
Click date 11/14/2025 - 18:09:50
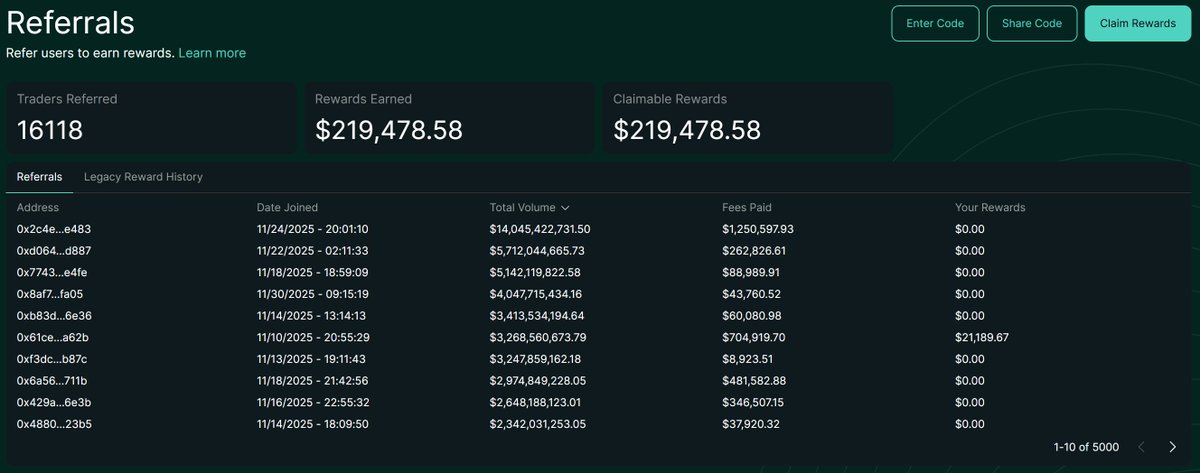coord(313,424)
